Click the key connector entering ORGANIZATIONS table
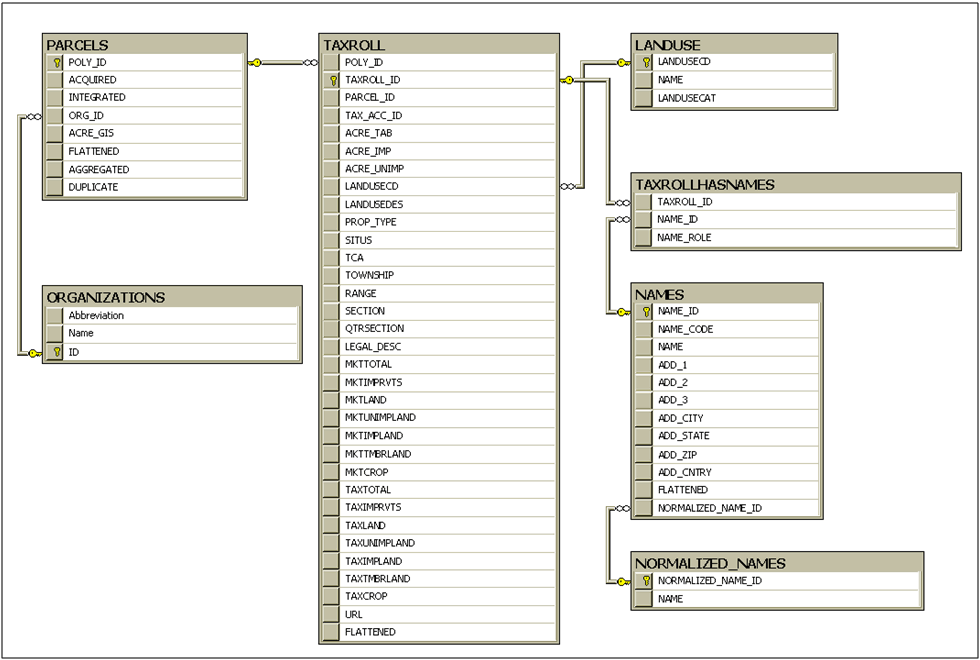Screen dimensions: 980x660 click(35, 354)
